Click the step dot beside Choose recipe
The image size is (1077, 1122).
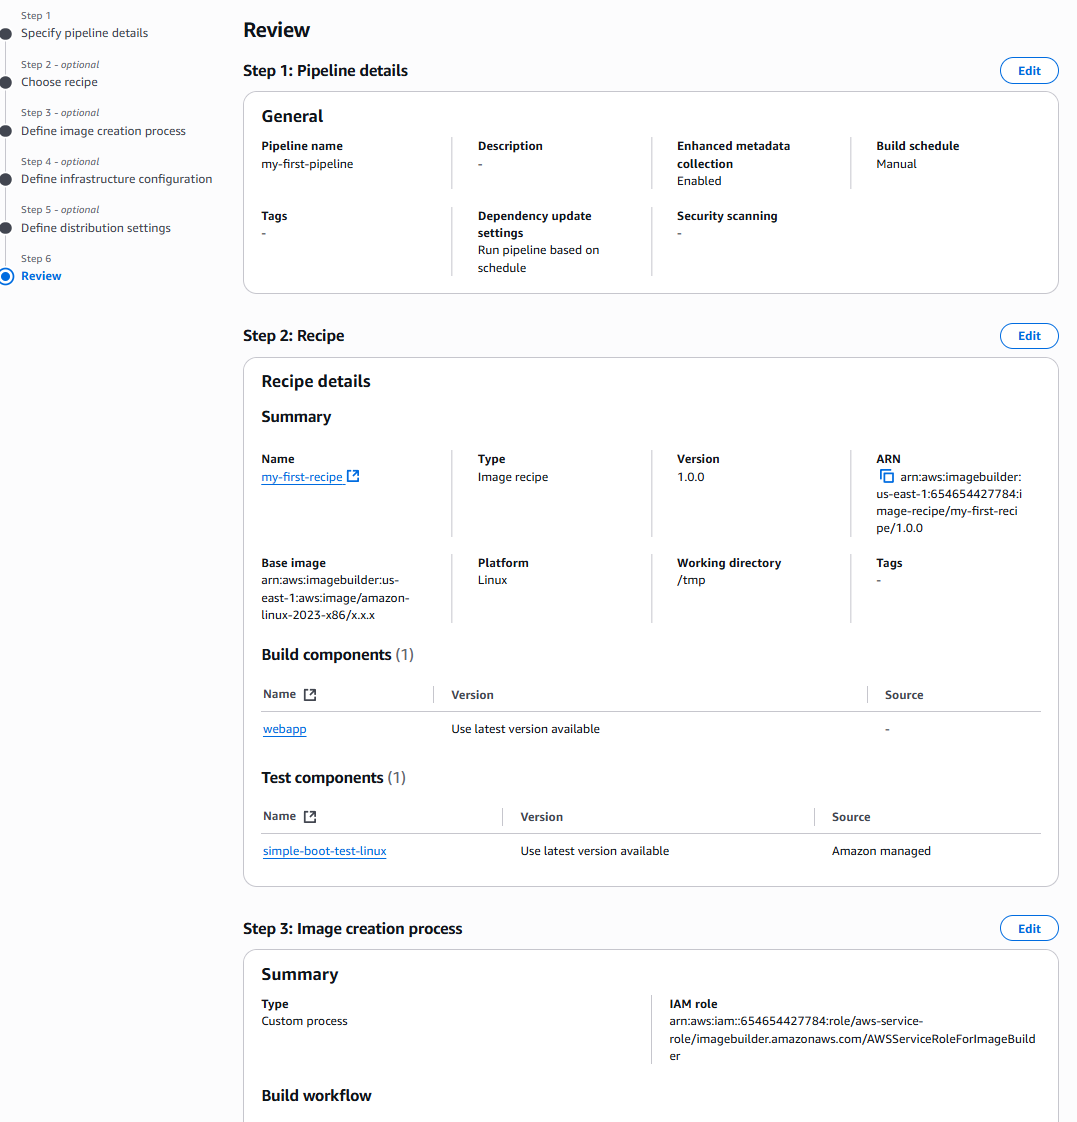click(x=7, y=82)
